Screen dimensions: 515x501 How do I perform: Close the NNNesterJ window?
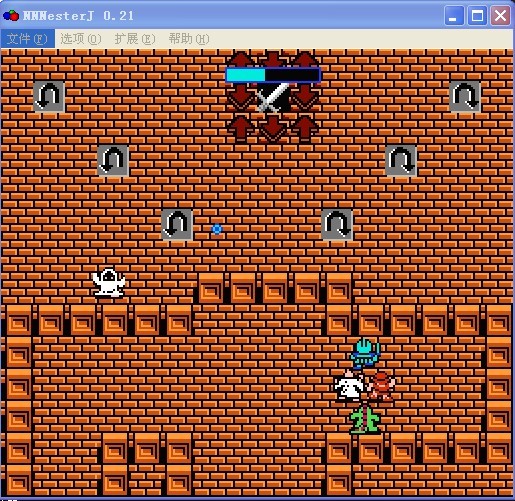click(x=500, y=15)
